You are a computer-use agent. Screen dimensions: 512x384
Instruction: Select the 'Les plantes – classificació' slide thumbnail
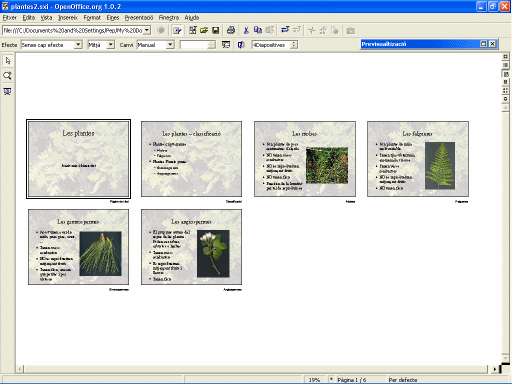191,159
